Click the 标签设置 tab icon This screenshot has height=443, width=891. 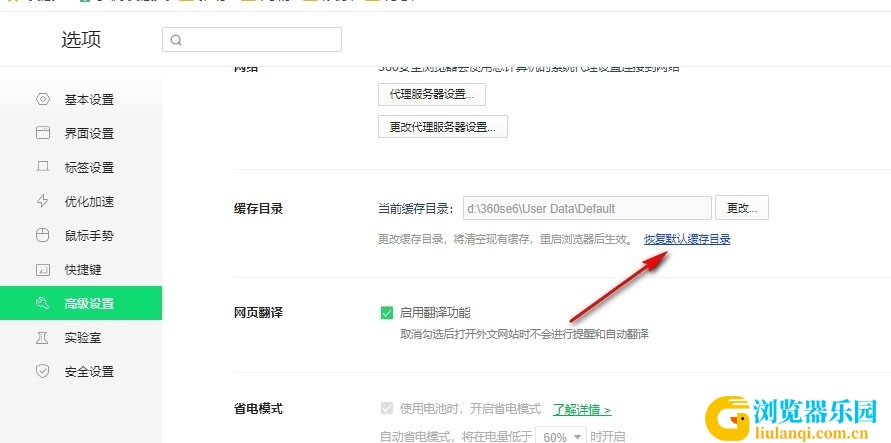point(43,167)
